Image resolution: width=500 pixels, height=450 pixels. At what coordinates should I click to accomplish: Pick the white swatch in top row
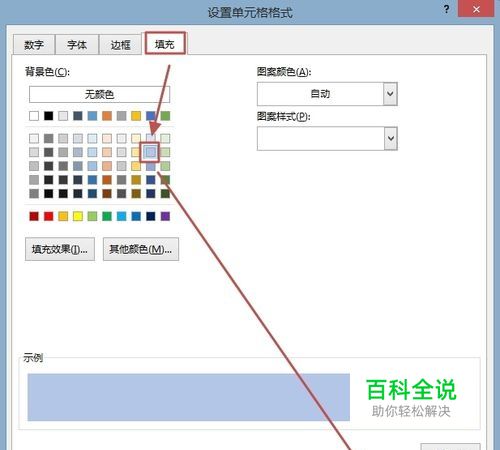click(34, 116)
